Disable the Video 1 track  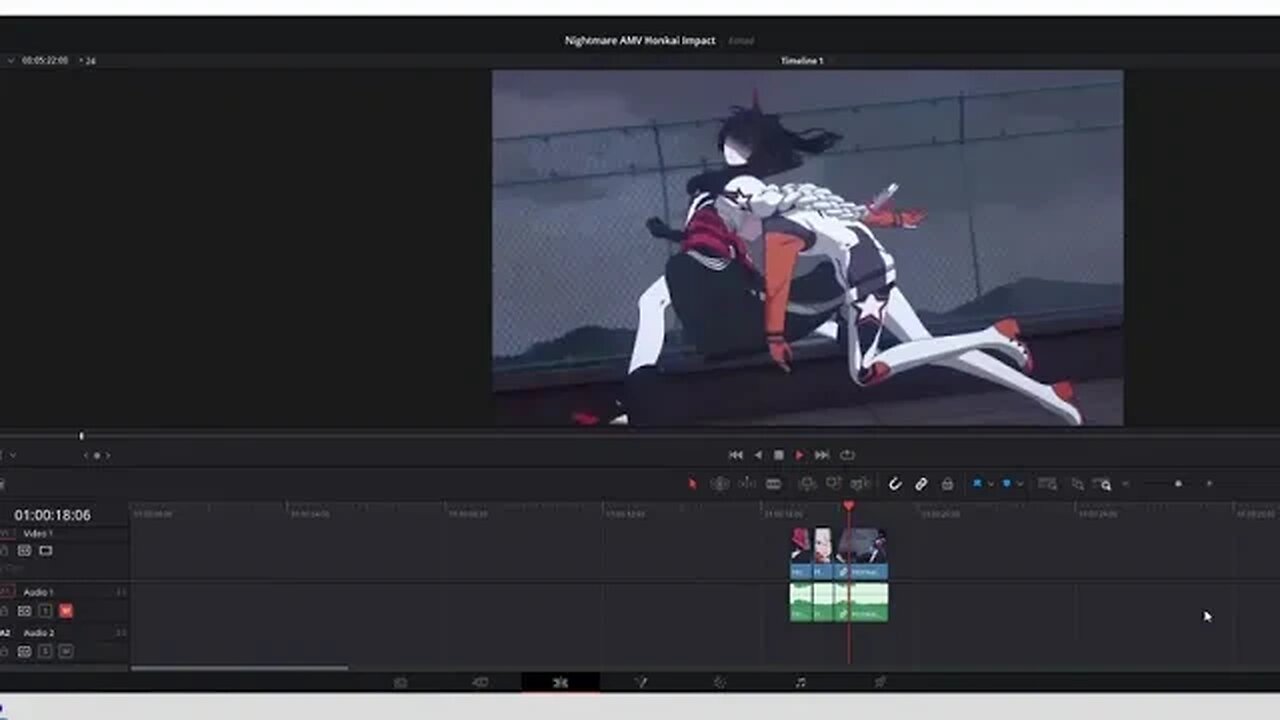(46, 551)
